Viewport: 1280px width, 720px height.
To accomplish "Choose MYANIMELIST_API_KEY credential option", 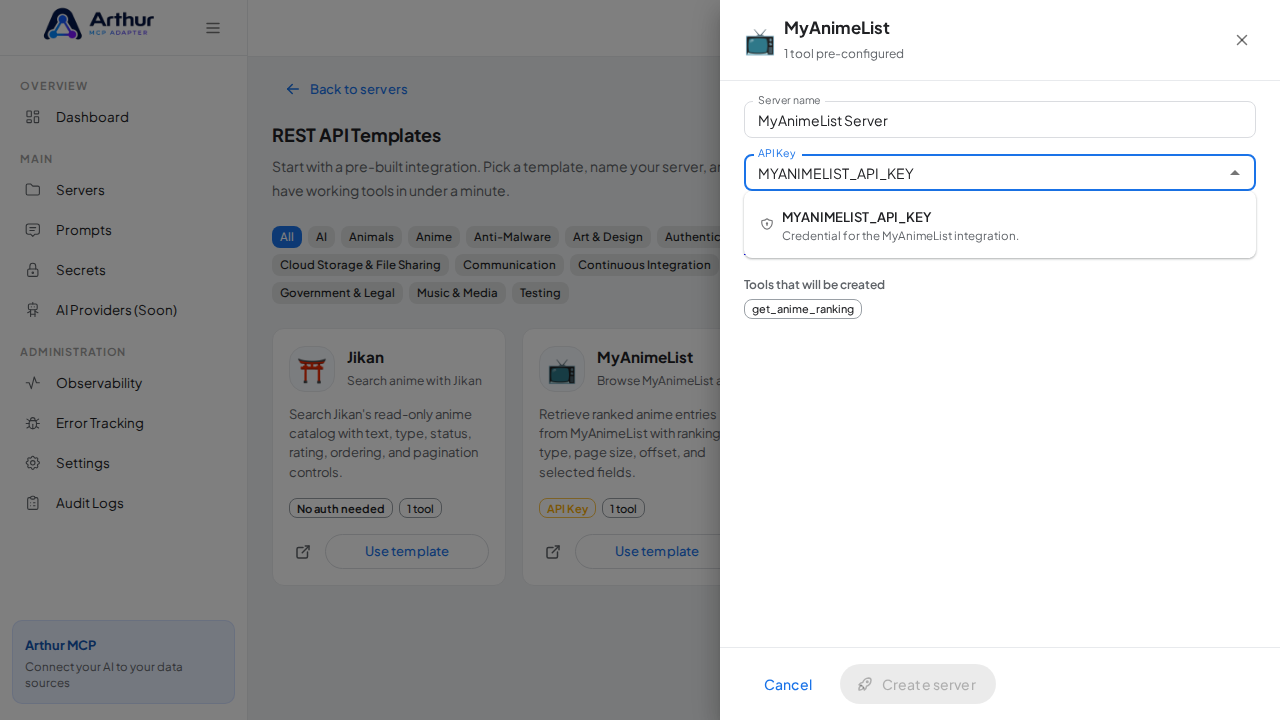I will point(1000,225).
